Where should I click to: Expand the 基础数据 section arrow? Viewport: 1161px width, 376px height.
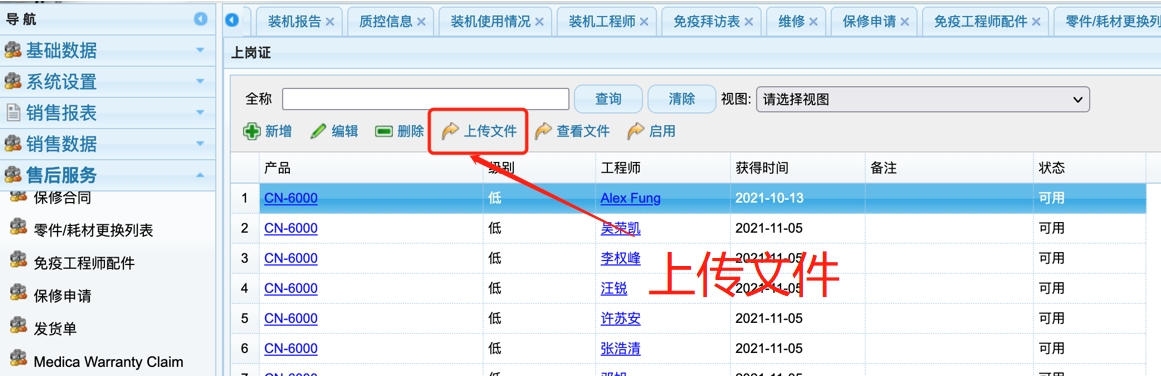pyautogui.click(x=200, y=50)
